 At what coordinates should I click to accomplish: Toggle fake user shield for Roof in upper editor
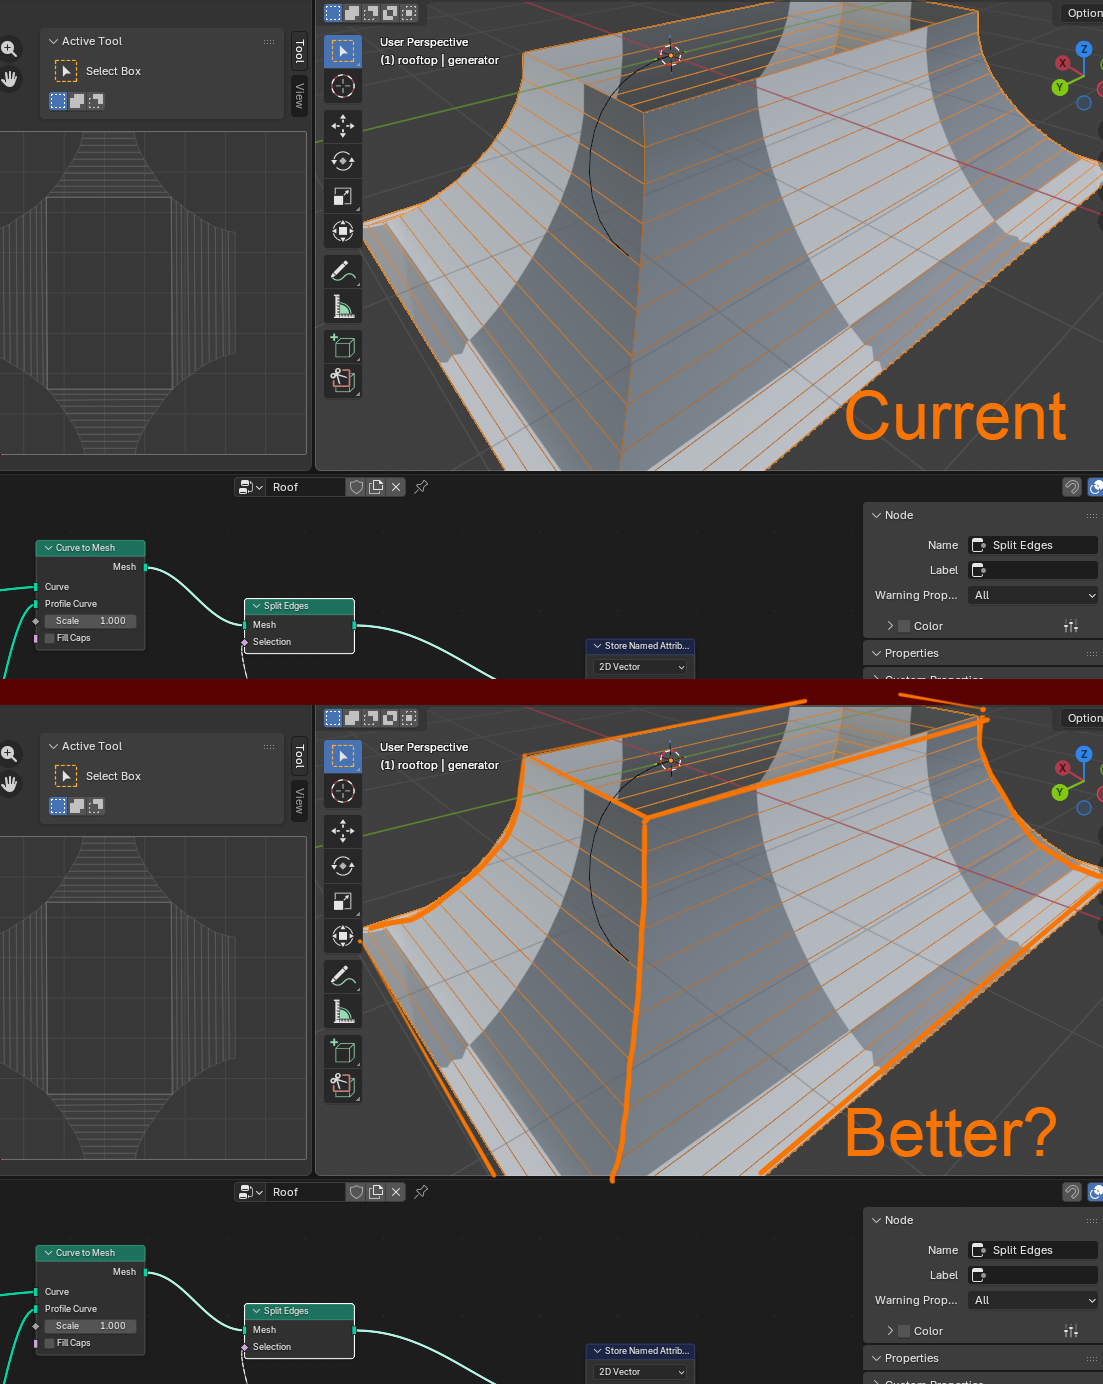pyautogui.click(x=356, y=487)
